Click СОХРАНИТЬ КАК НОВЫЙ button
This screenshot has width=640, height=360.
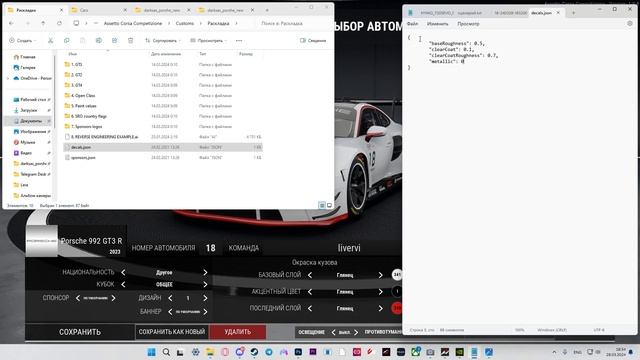click(172, 332)
